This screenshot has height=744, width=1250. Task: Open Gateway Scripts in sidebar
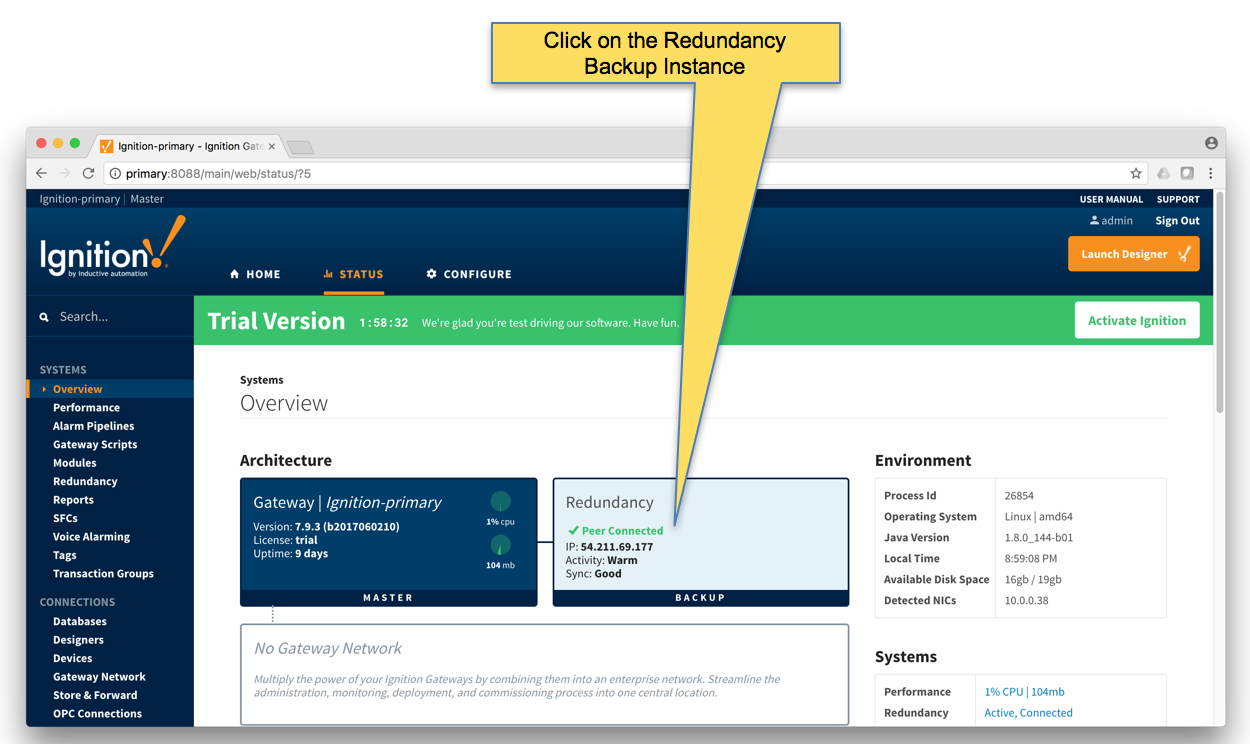[95, 445]
